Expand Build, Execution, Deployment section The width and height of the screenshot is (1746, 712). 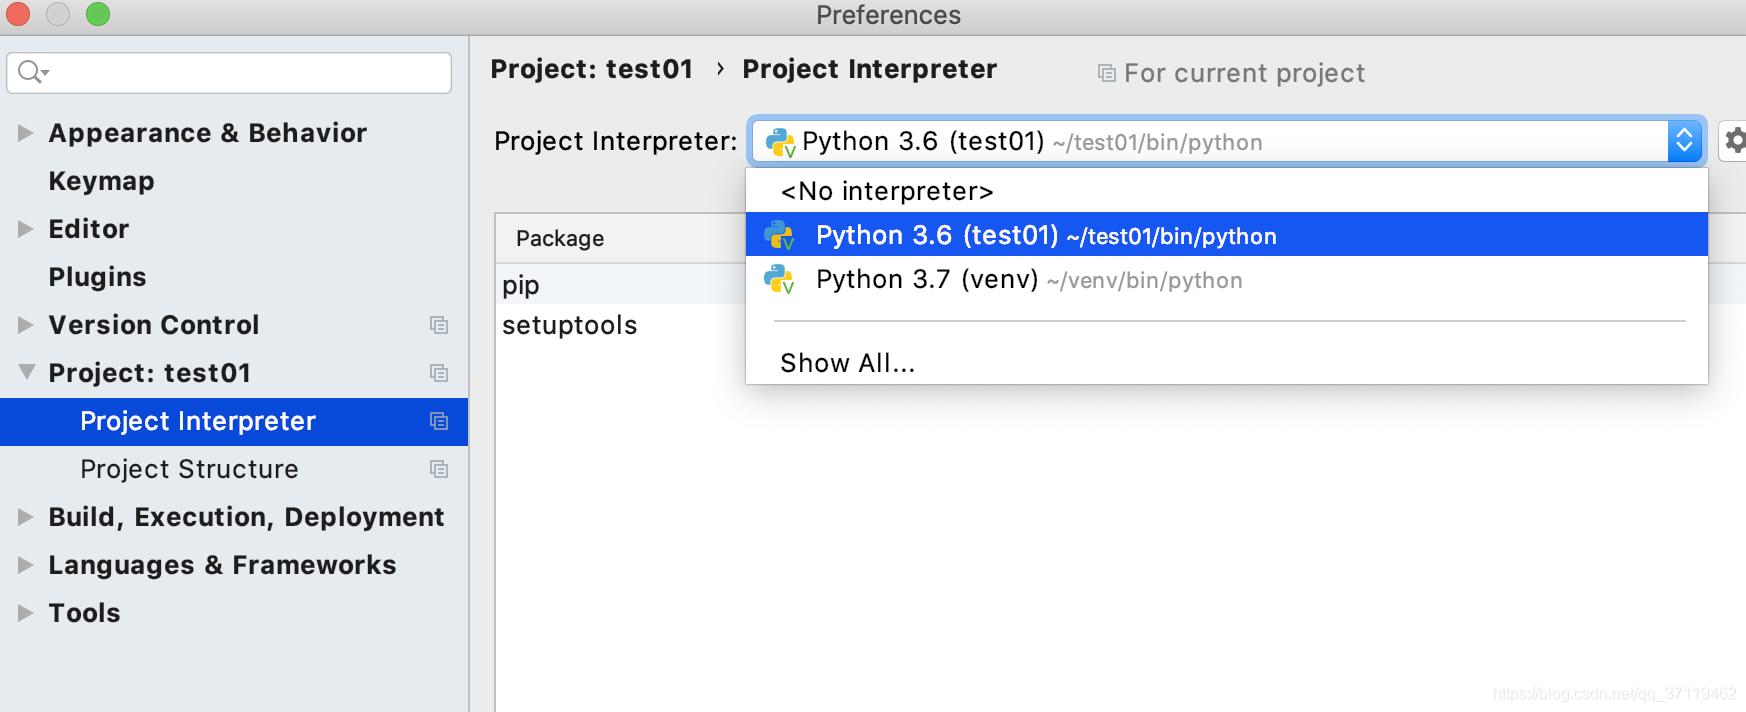pyautogui.click(x=25, y=517)
